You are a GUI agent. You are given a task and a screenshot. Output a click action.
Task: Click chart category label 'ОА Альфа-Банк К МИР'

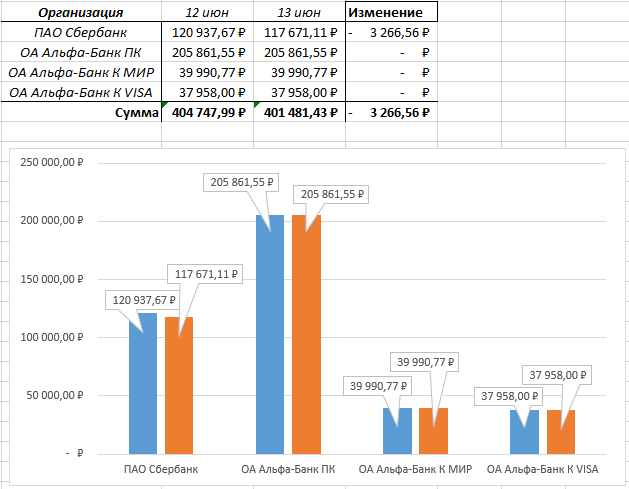(x=415, y=469)
